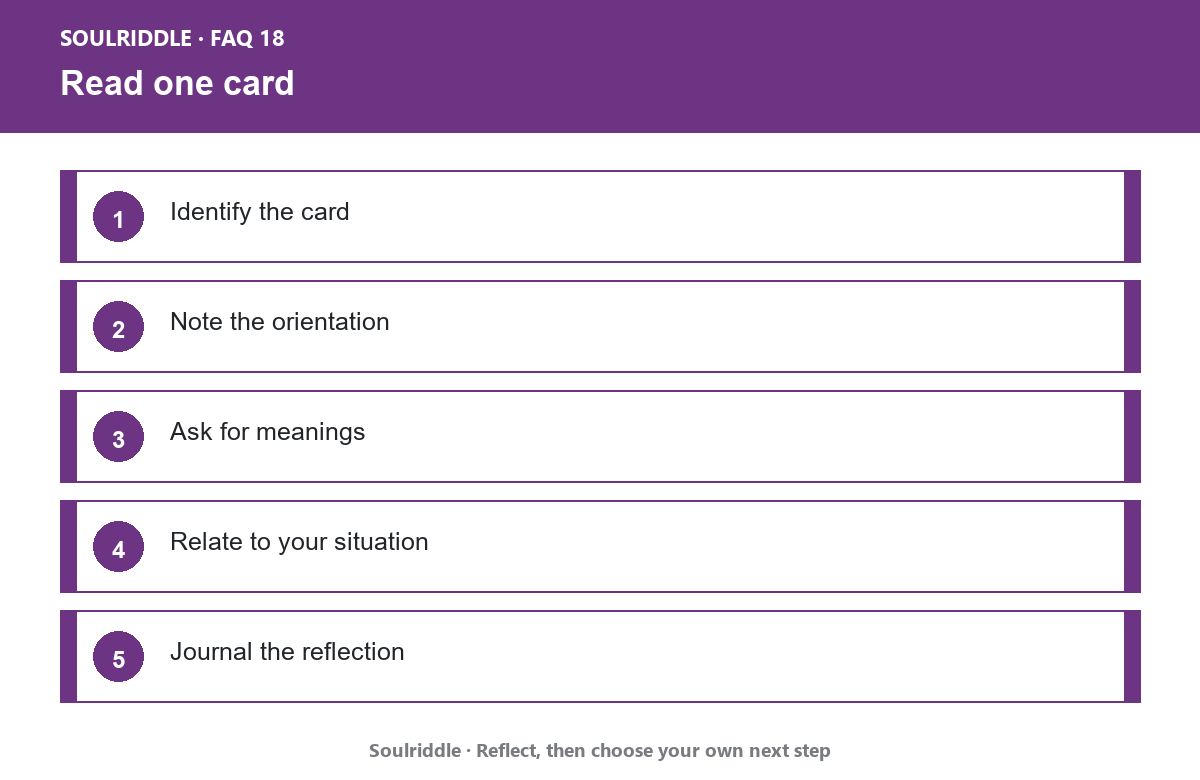1200x780 pixels.
Task: Click the 'Read one card' heading
Action: (x=177, y=83)
